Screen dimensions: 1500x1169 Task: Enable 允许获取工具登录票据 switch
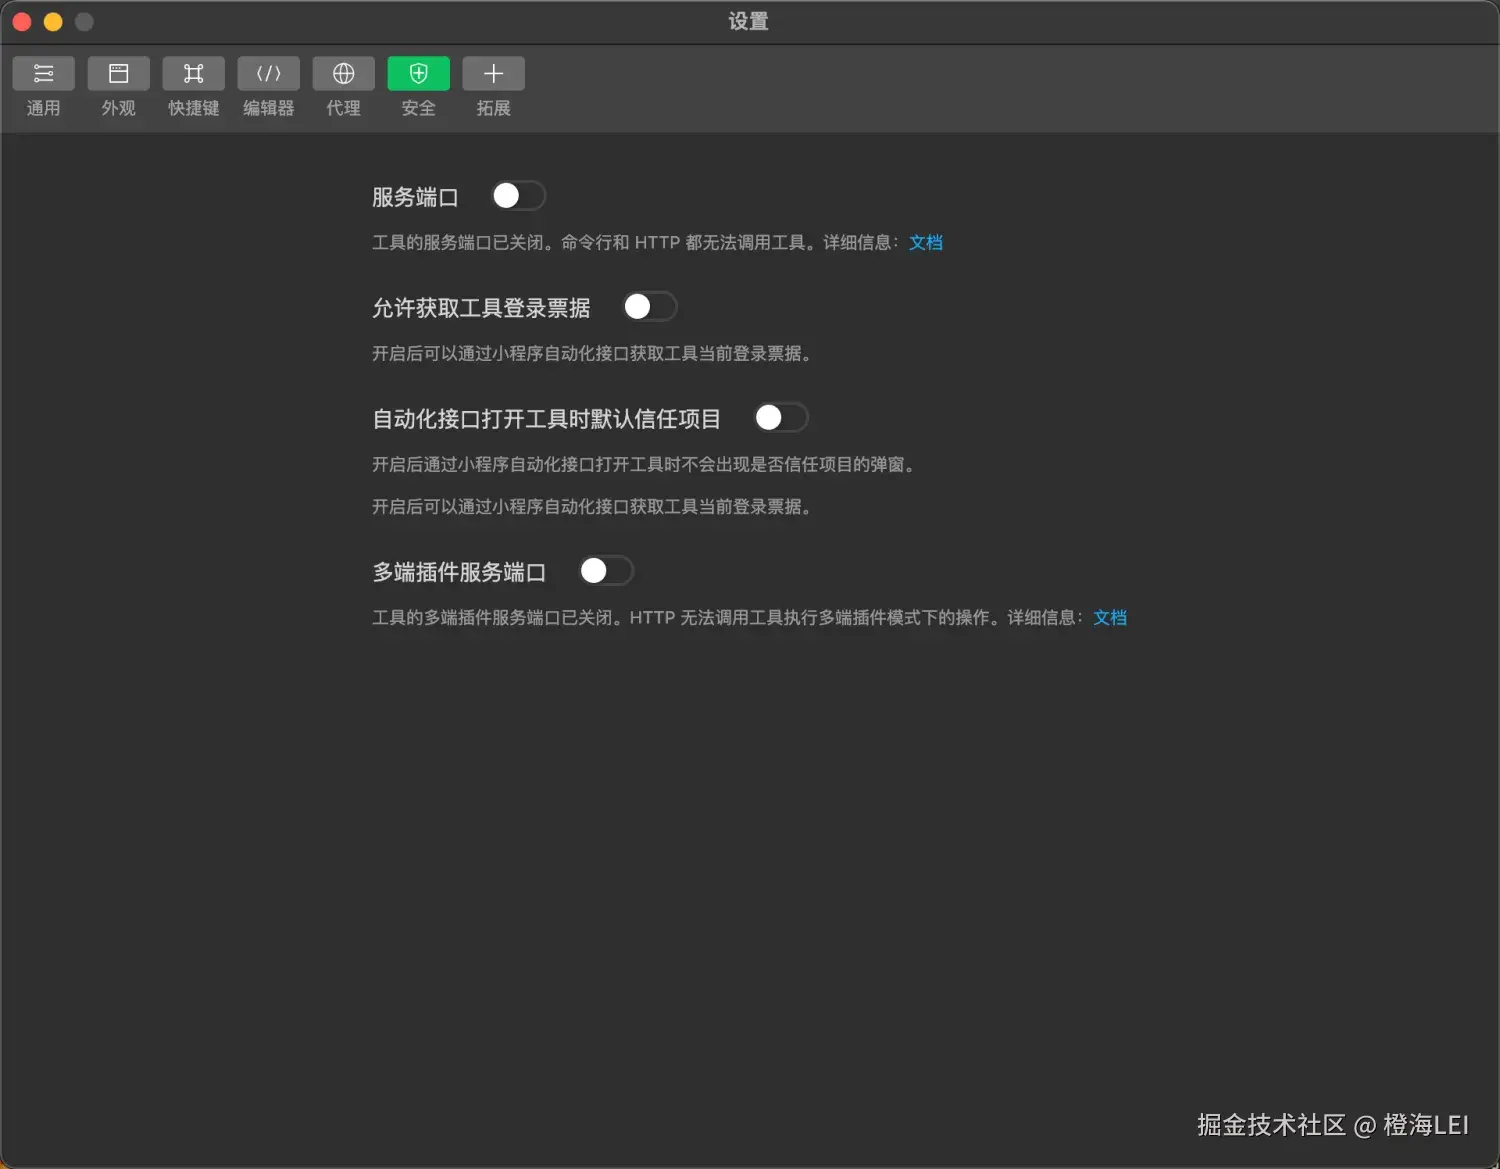pos(650,307)
